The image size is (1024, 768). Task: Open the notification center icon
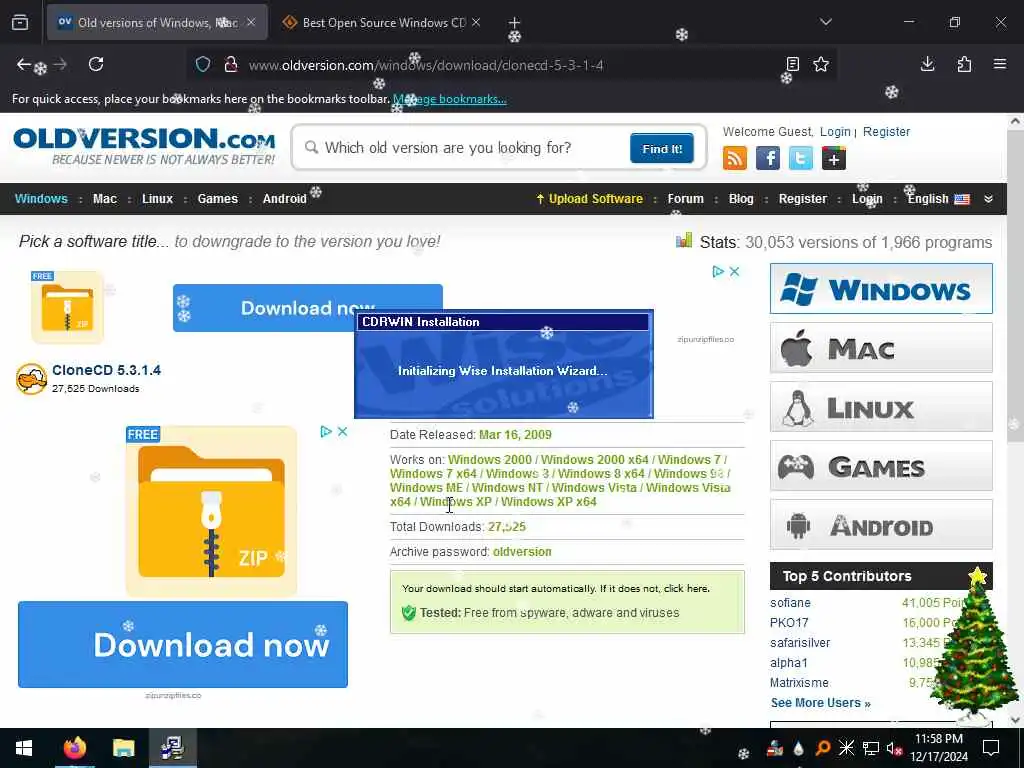(x=991, y=748)
